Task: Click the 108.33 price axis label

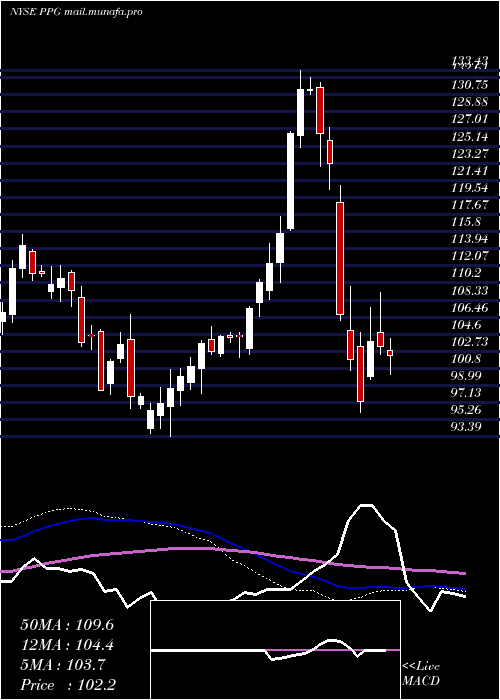Action: point(469,291)
